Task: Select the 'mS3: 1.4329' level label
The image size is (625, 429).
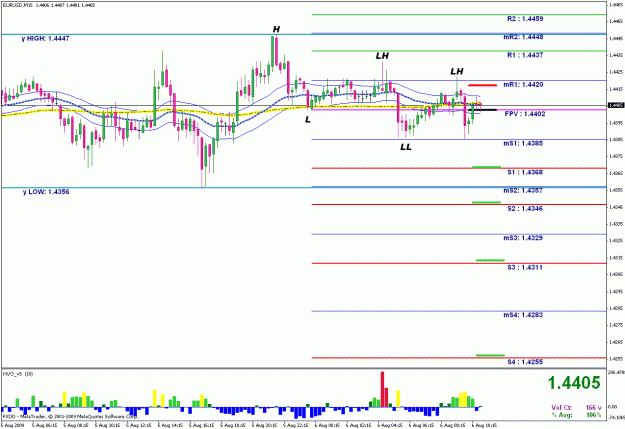Action: pyautogui.click(x=523, y=238)
